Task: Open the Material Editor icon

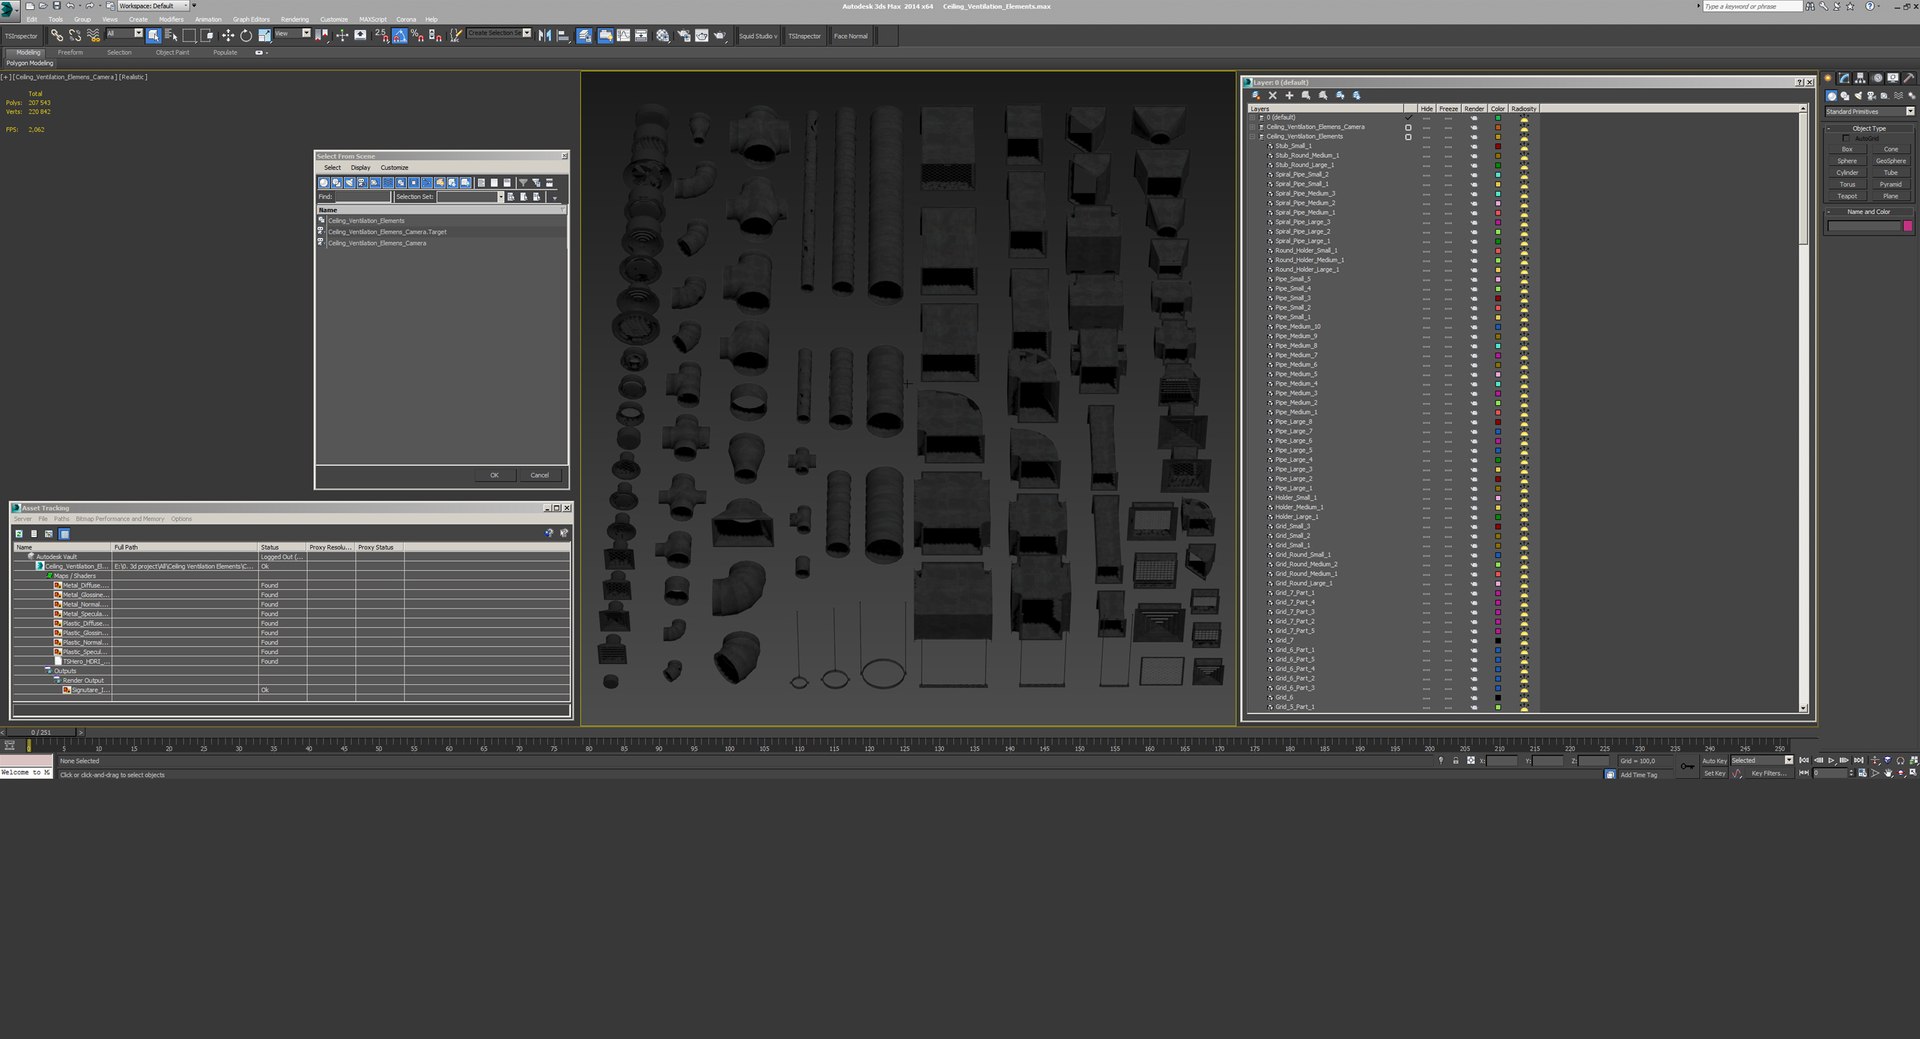Action: pyautogui.click(x=662, y=35)
